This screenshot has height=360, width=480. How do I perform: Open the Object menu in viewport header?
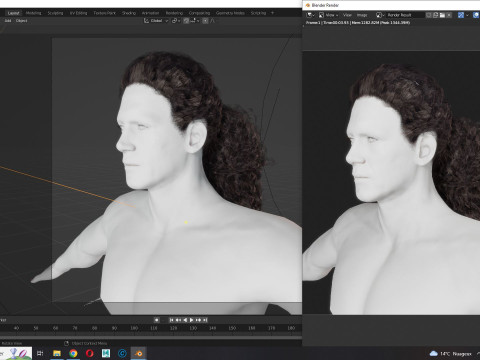[x=22, y=21]
